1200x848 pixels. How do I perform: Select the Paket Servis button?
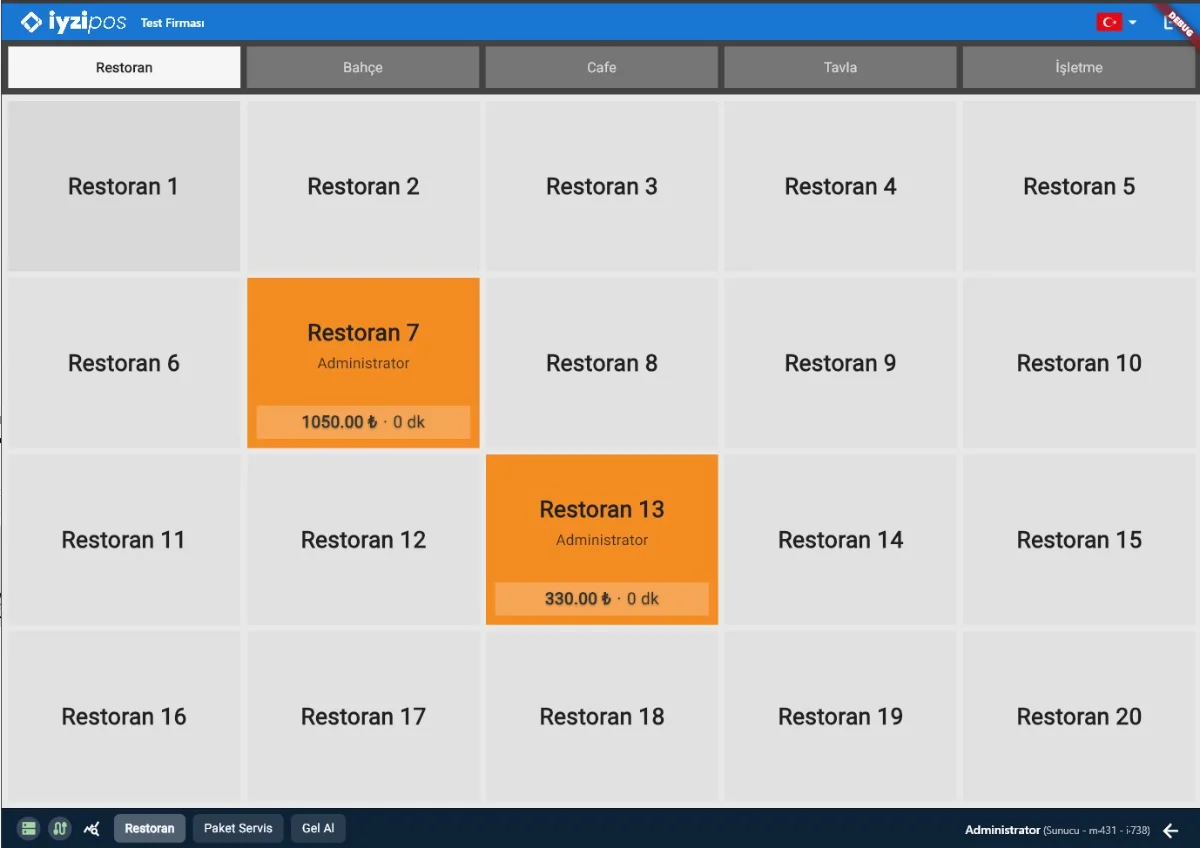coord(238,829)
